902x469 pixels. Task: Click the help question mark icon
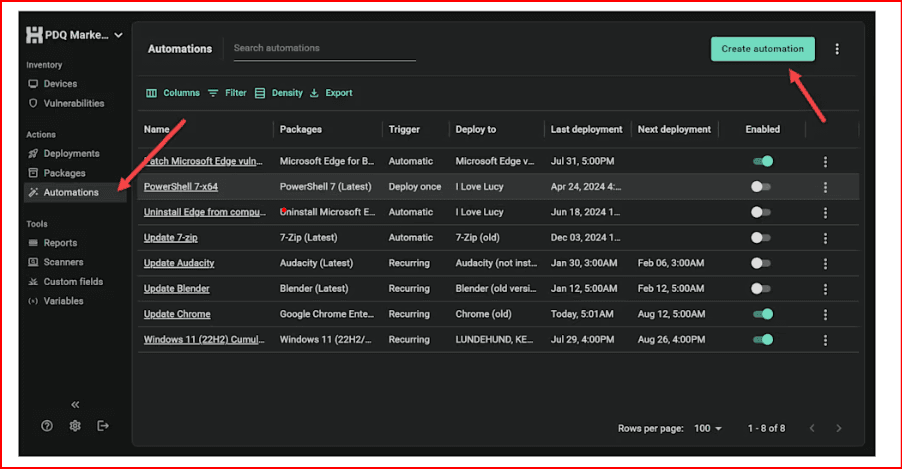coord(47,426)
